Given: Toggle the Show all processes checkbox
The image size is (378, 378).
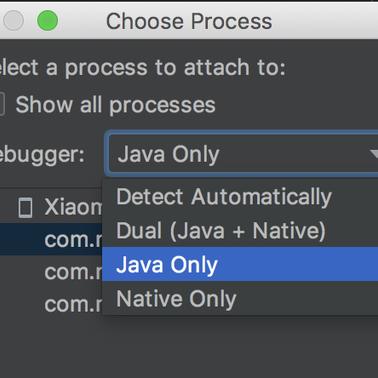Looking at the screenshot, I should pyautogui.click(x=2, y=105).
